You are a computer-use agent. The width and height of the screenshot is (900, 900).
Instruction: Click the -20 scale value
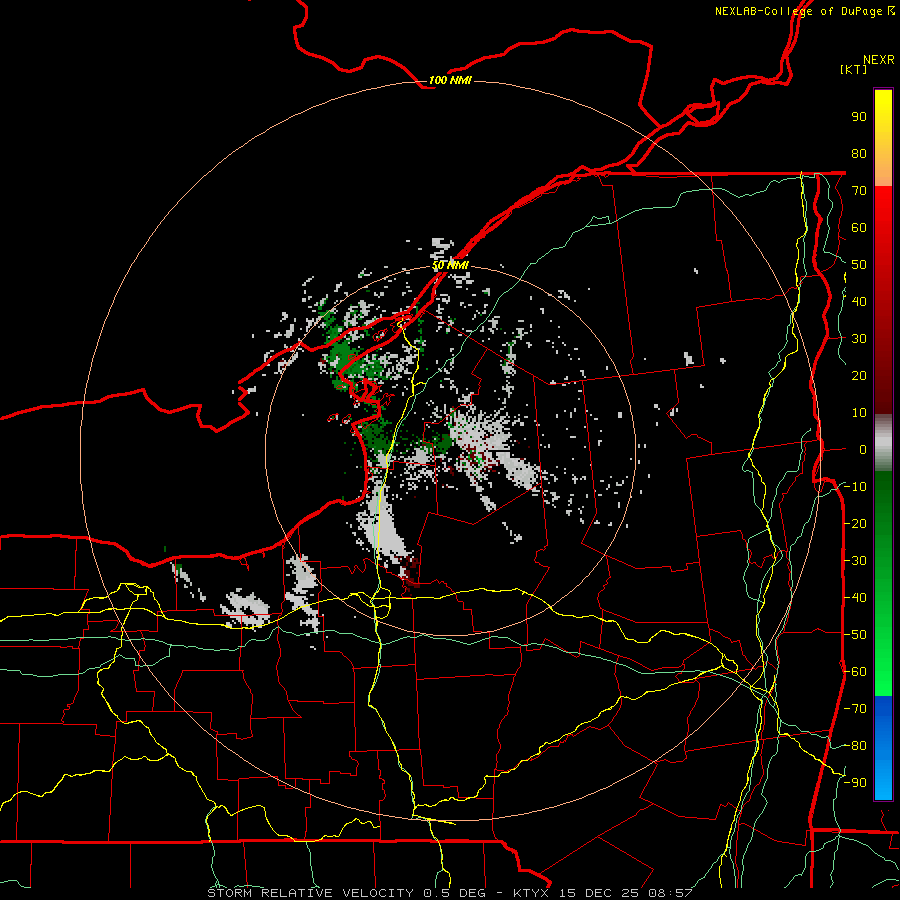pyautogui.click(x=855, y=524)
